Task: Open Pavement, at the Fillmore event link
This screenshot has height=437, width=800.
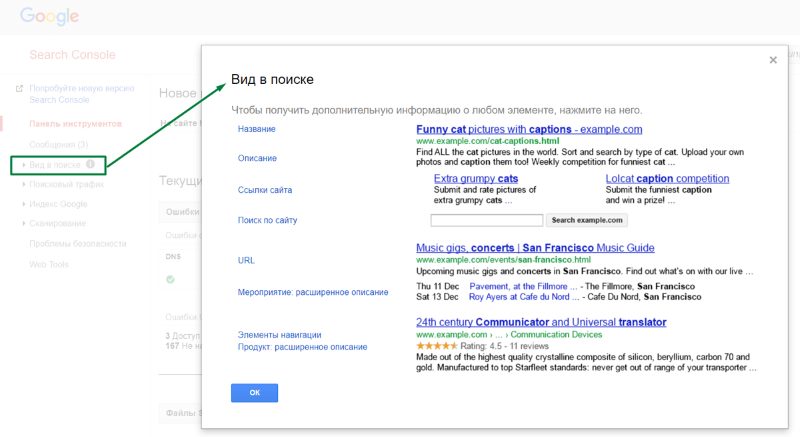Action: coord(523,287)
